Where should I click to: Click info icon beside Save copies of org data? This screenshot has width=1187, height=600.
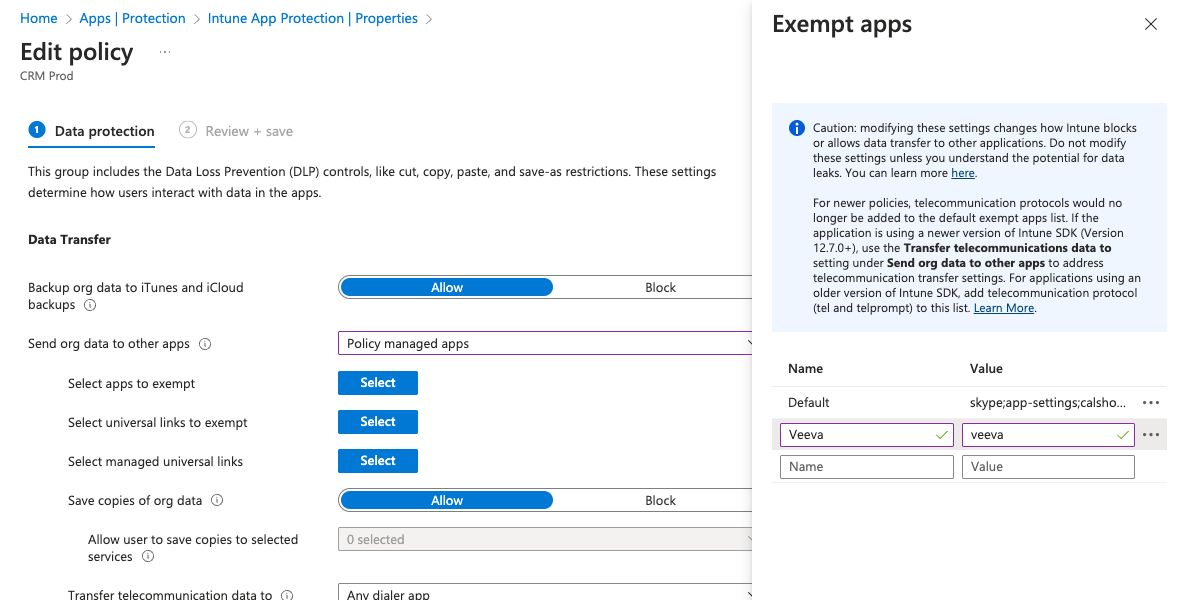[x=217, y=501]
